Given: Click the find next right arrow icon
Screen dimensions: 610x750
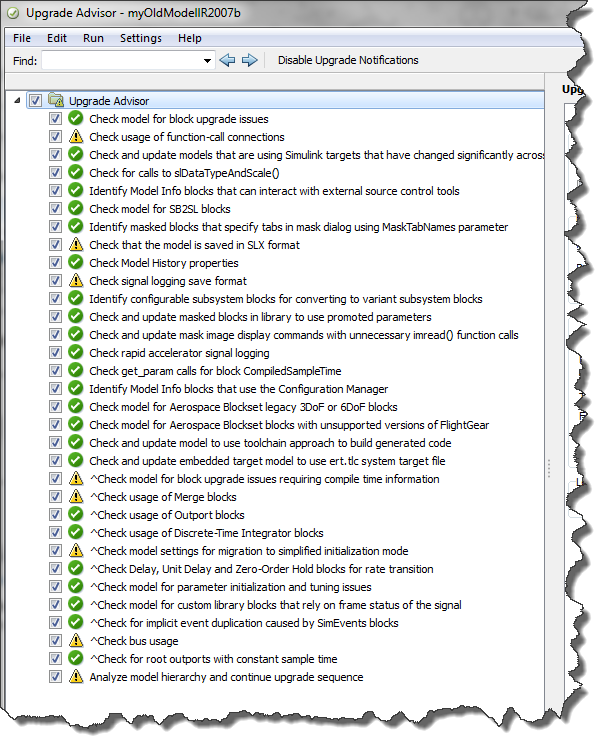Looking at the screenshot, I should (x=249, y=60).
